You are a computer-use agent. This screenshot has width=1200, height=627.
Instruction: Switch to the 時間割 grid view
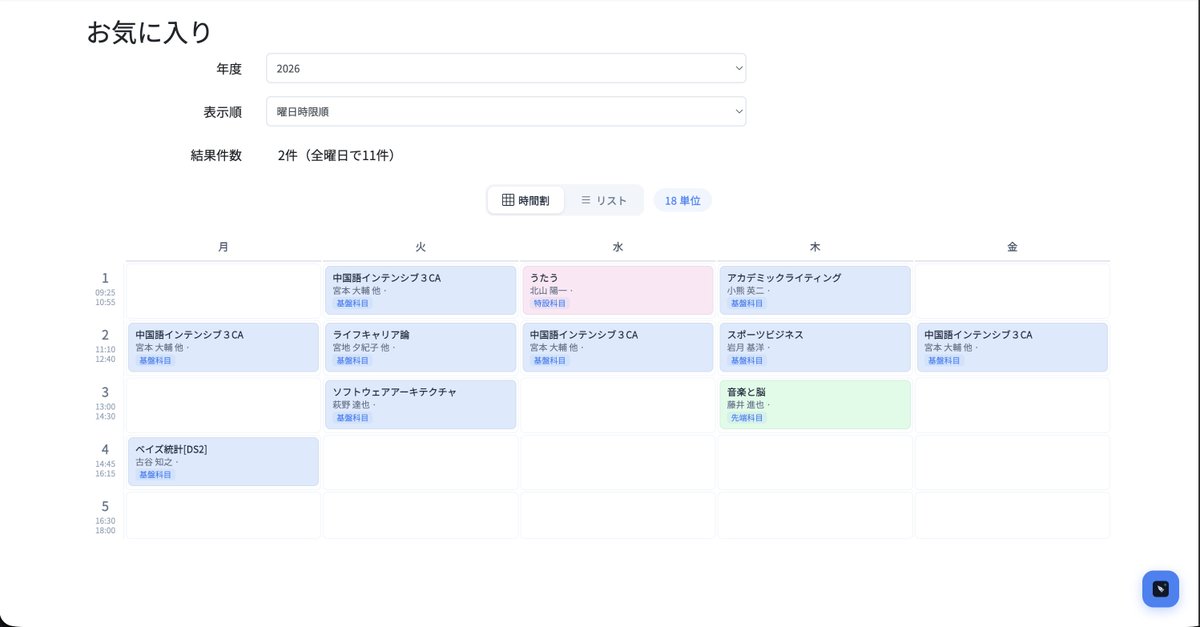coord(526,200)
